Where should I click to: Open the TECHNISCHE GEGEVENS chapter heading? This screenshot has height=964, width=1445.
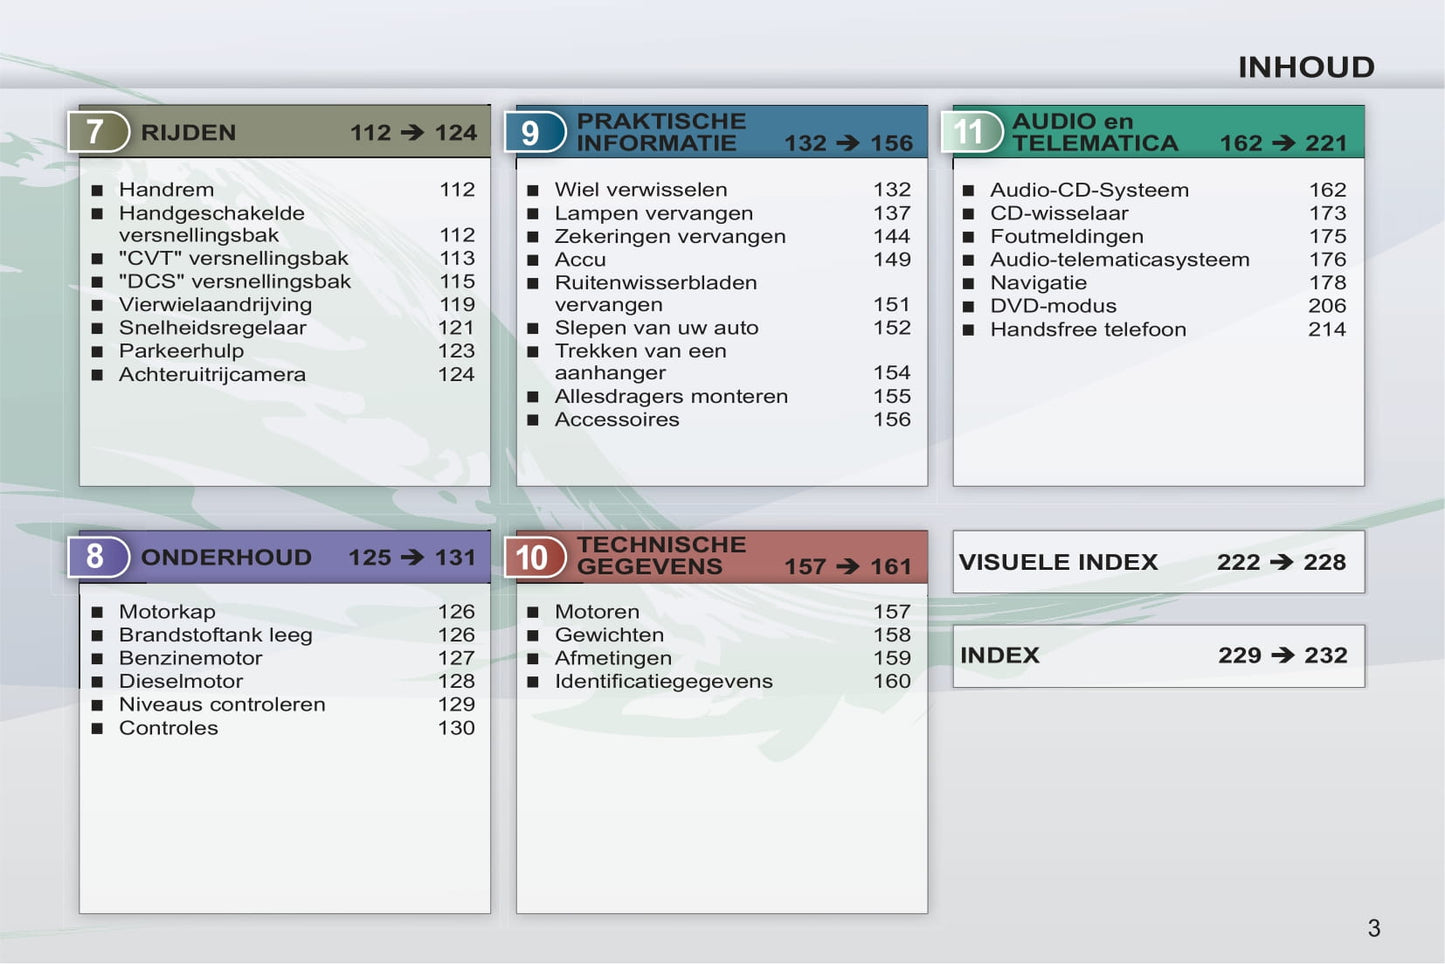[x=661, y=555]
